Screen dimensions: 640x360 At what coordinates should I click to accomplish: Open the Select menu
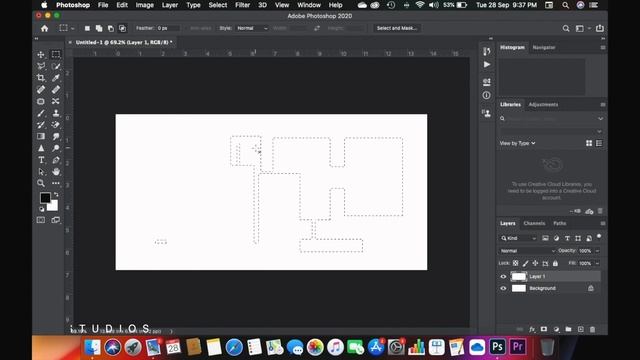click(x=218, y=5)
